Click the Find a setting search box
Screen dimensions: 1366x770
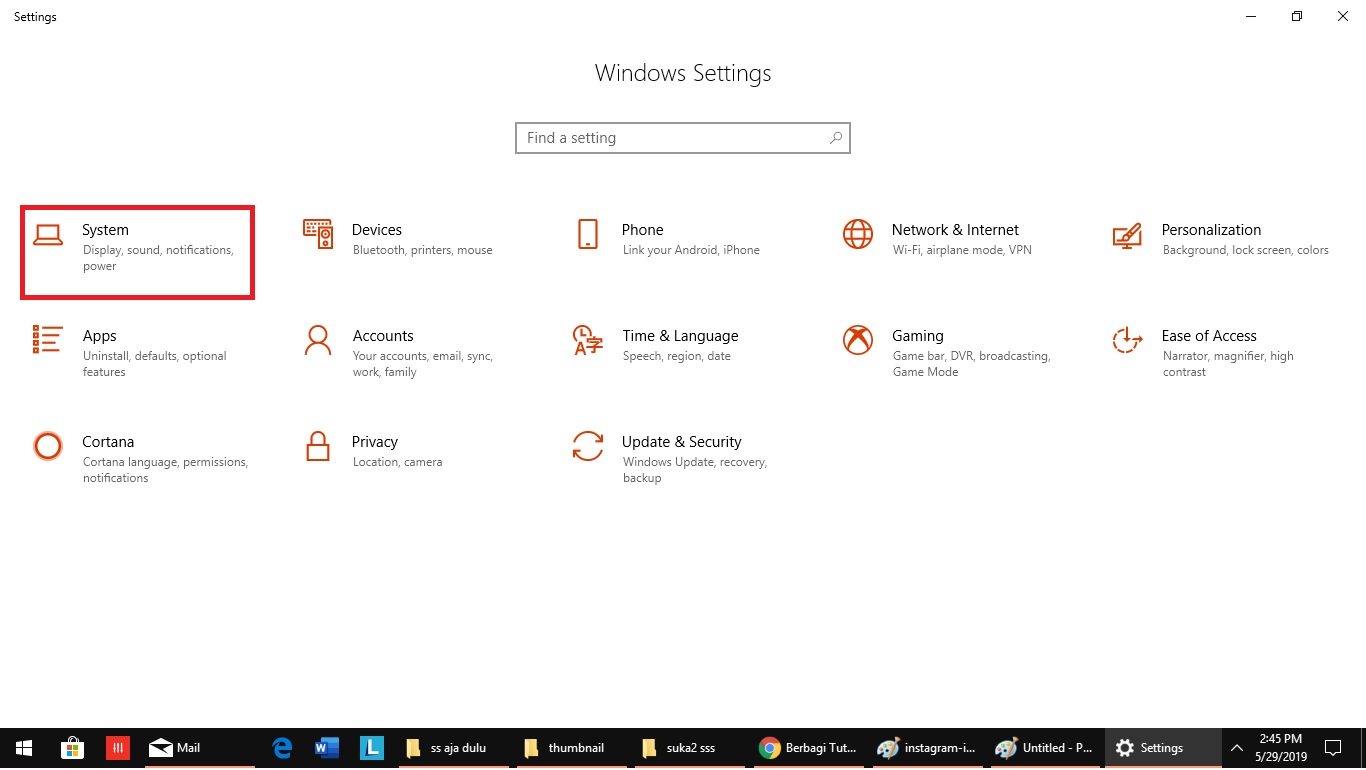tap(683, 138)
